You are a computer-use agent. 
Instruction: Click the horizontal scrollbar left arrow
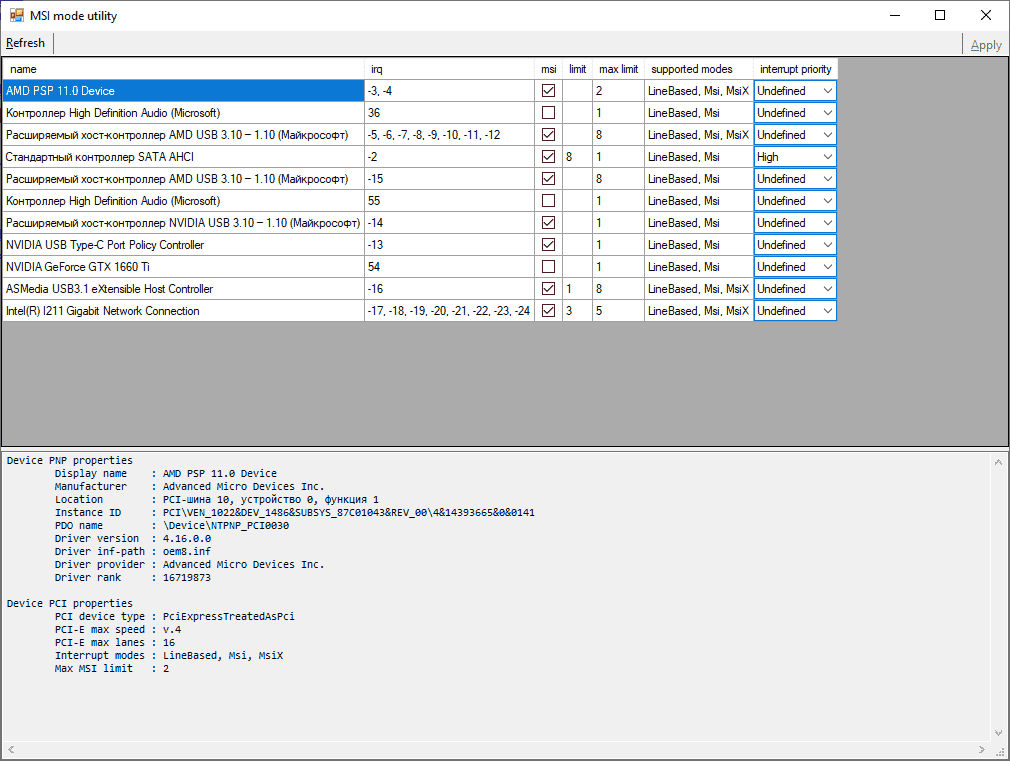[x=11, y=749]
